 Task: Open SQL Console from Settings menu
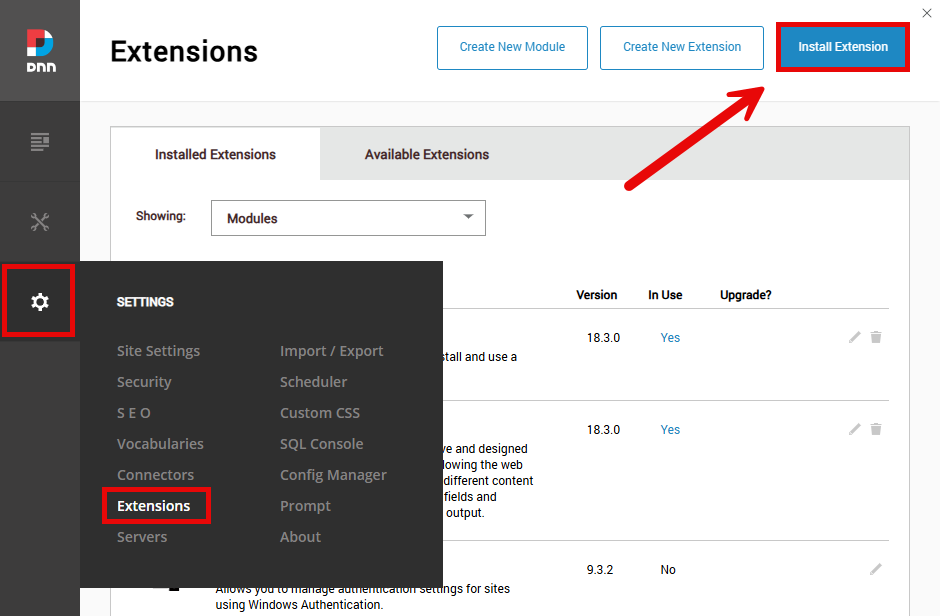321,444
